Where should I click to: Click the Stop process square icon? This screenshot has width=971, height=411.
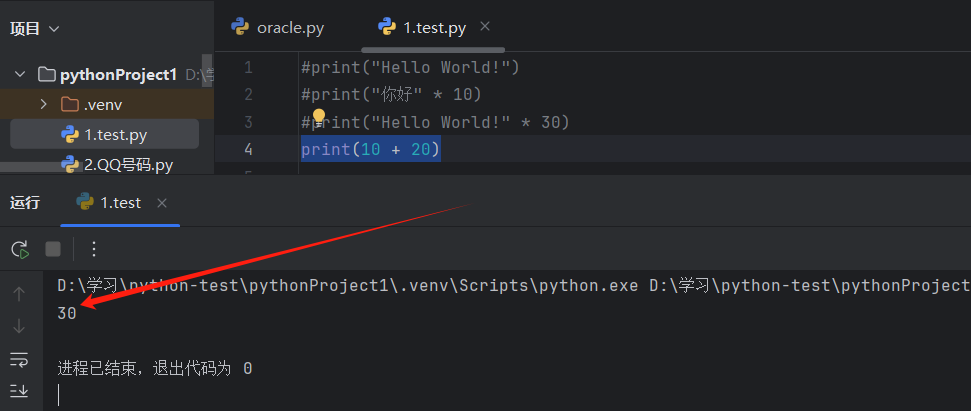53,249
